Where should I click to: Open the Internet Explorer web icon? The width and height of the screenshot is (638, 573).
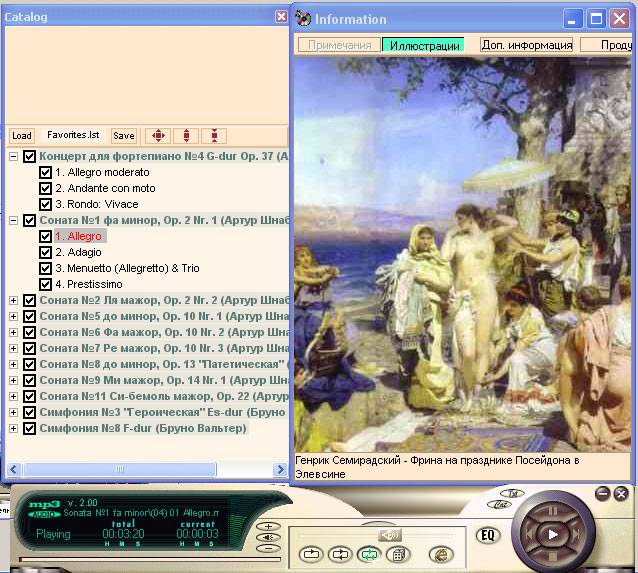coord(441,554)
